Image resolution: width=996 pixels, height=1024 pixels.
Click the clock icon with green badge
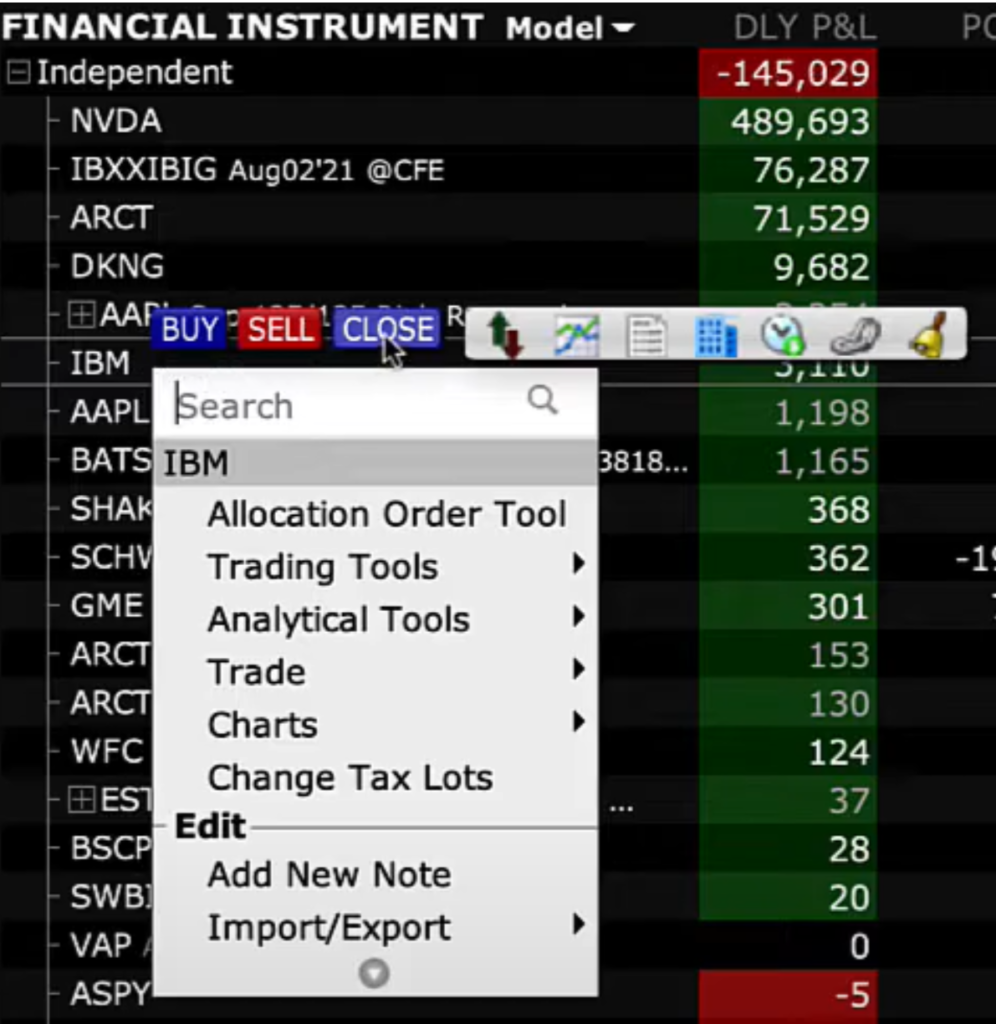point(782,336)
